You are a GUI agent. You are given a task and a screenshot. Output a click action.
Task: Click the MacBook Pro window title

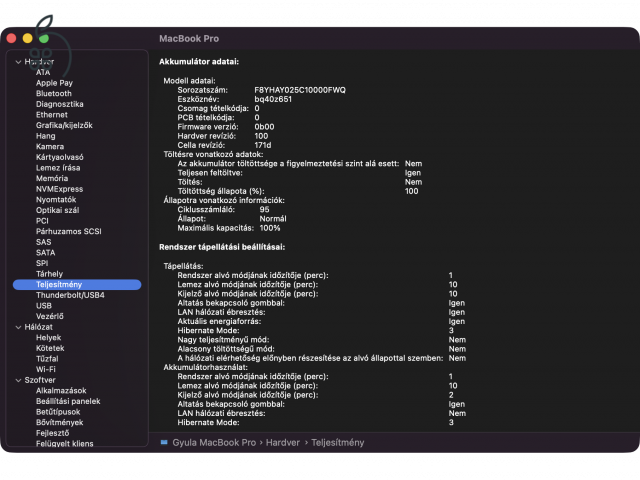pos(189,39)
